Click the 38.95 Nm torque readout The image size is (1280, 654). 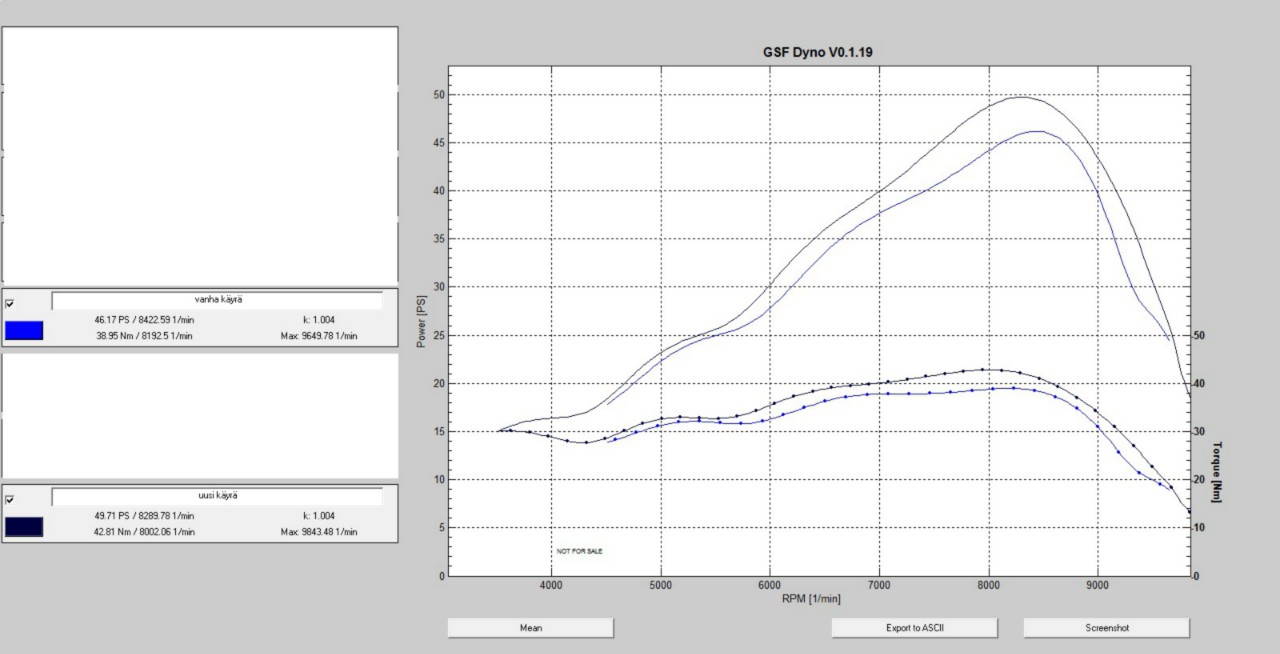[x=144, y=336]
